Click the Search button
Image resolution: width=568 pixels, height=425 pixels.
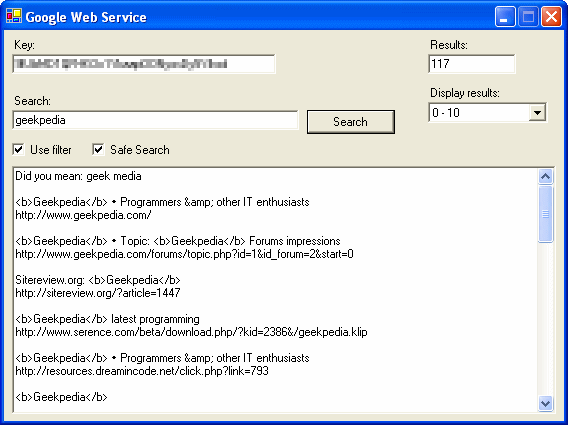coord(351,122)
